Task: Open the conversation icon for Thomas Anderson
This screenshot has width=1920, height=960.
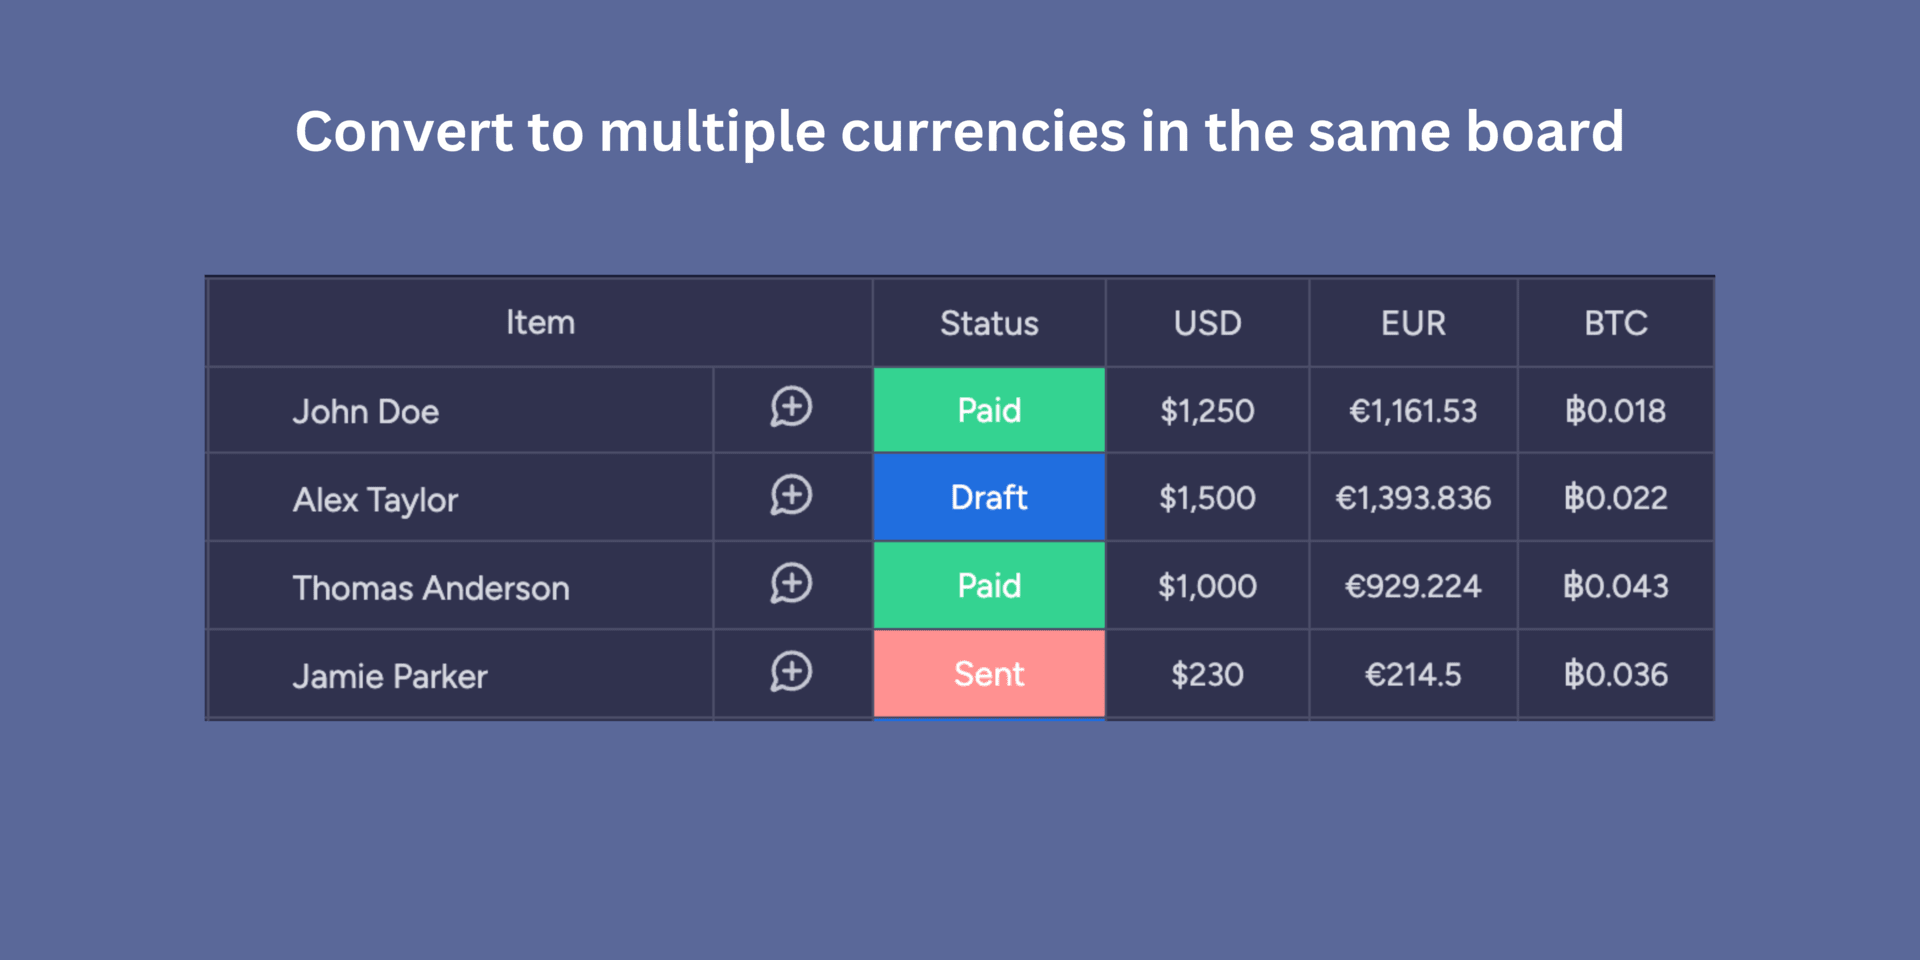Action: point(791,583)
